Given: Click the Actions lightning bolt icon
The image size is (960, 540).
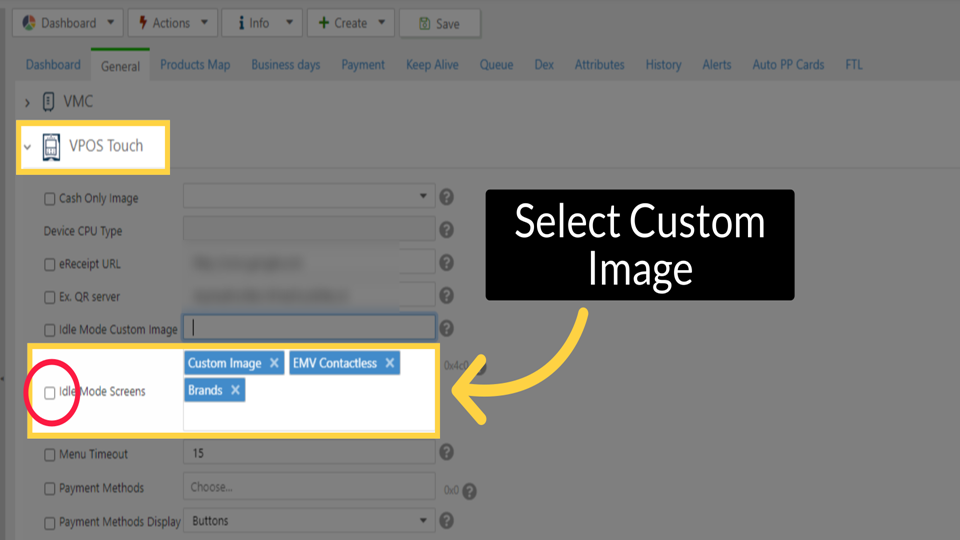Looking at the screenshot, I should pos(143,23).
